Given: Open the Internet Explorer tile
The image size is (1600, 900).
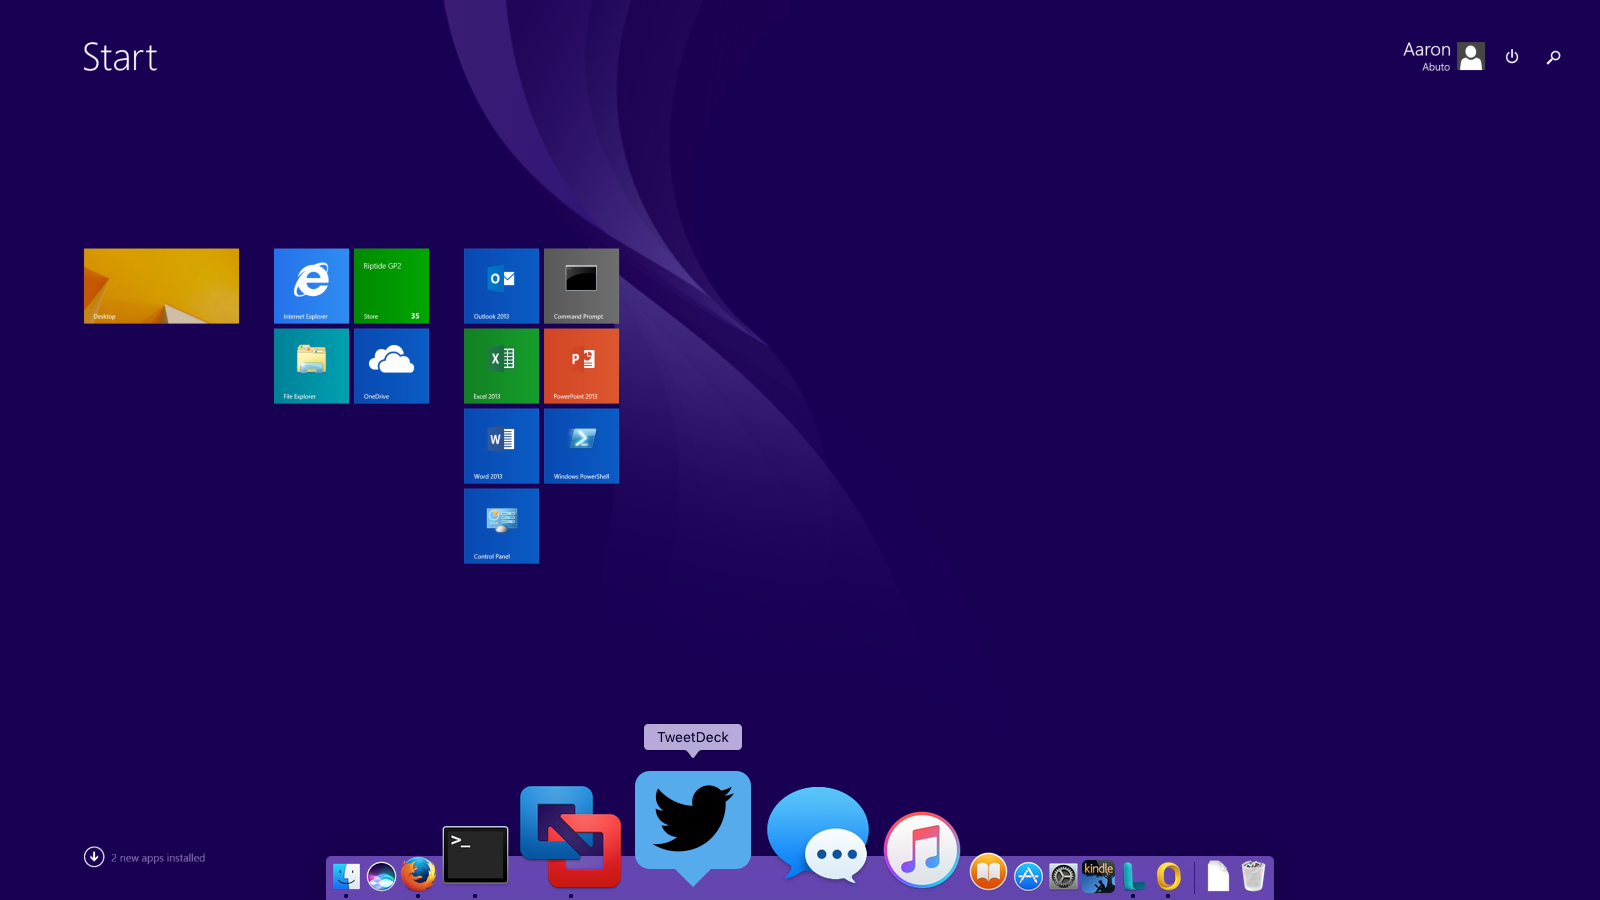Looking at the screenshot, I should tap(311, 286).
